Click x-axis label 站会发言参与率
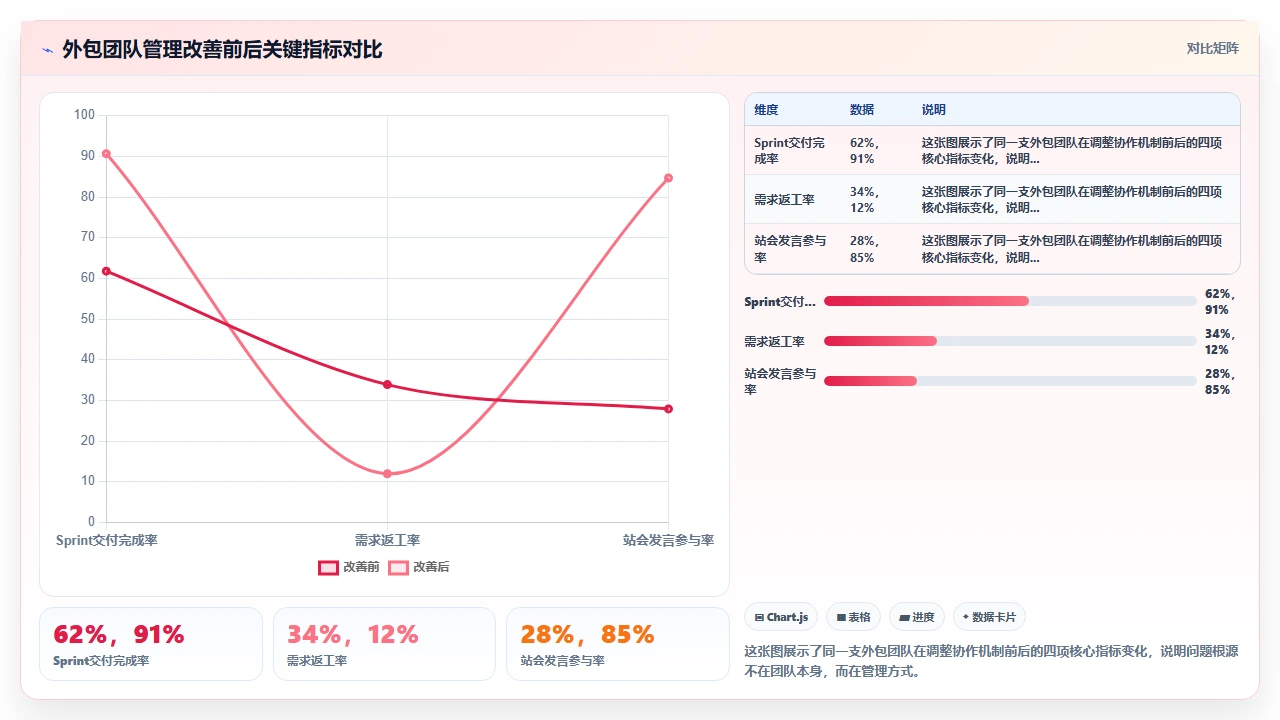Viewport: 1280px width, 720px height. [x=668, y=540]
